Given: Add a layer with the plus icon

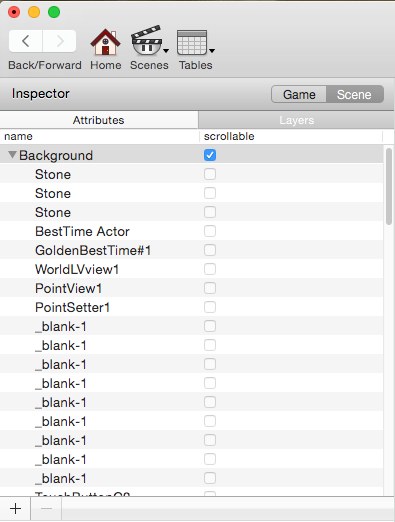Looking at the screenshot, I should (x=15, y=509).
